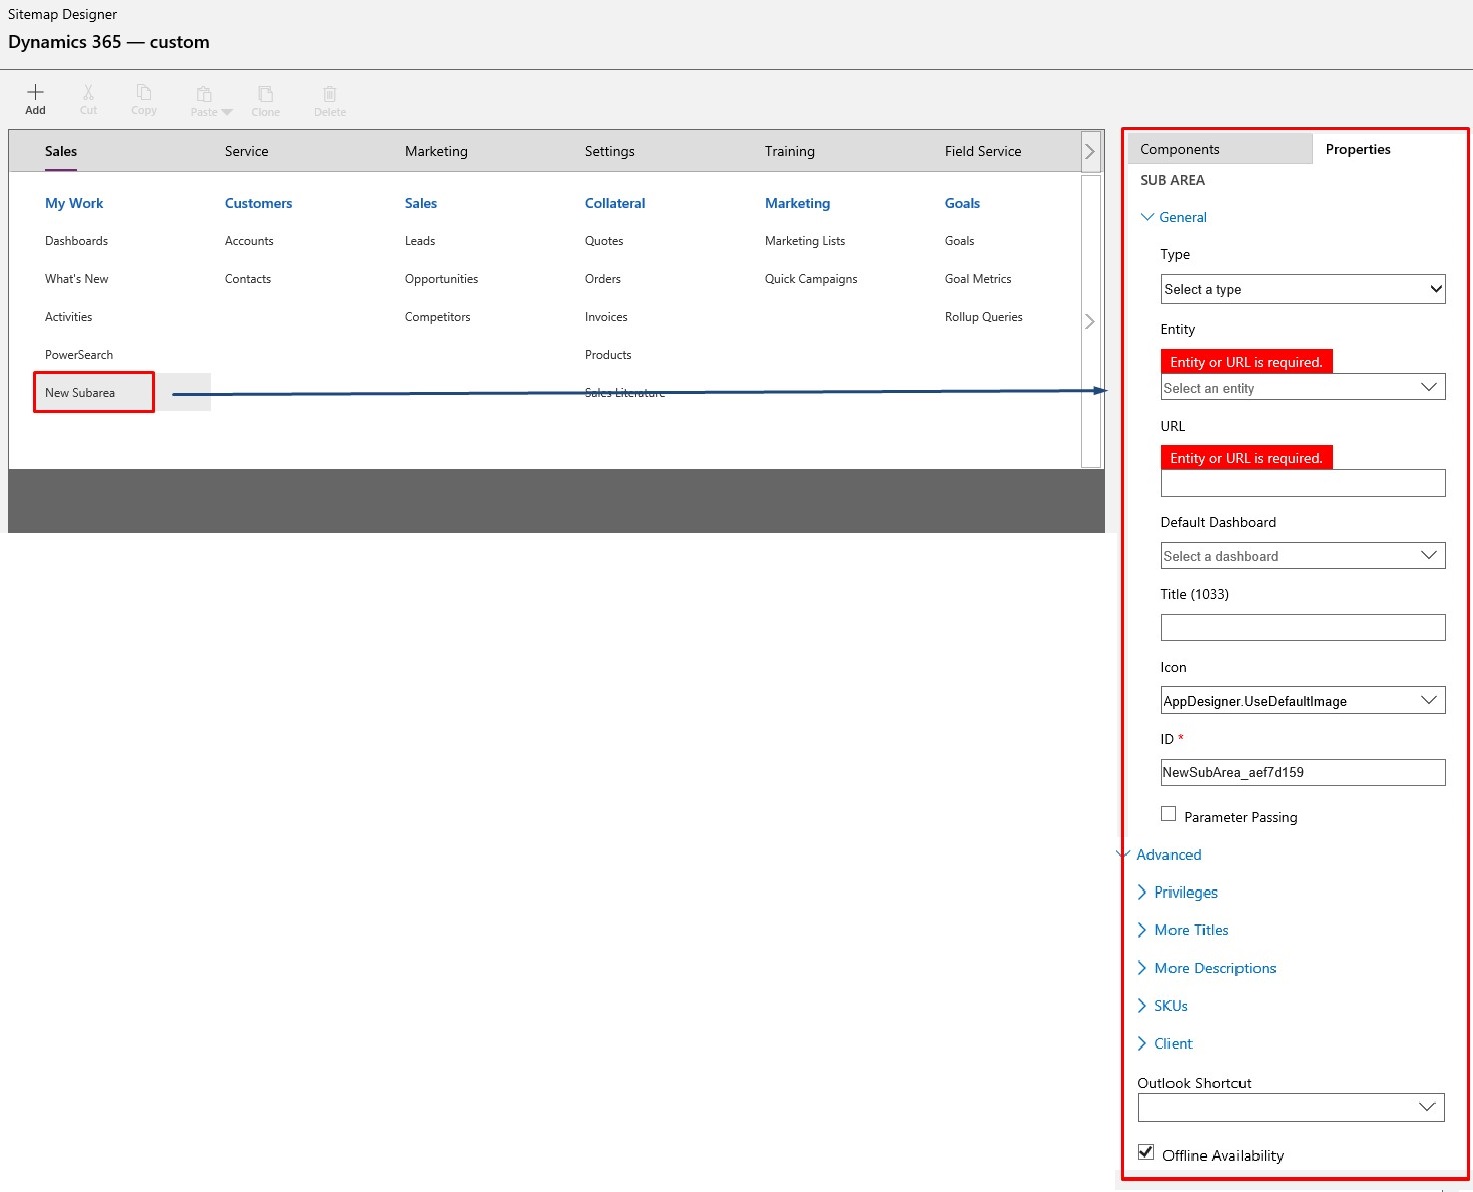
Task: Open the Select an entity dropdown
Action: coord(1303,387)
